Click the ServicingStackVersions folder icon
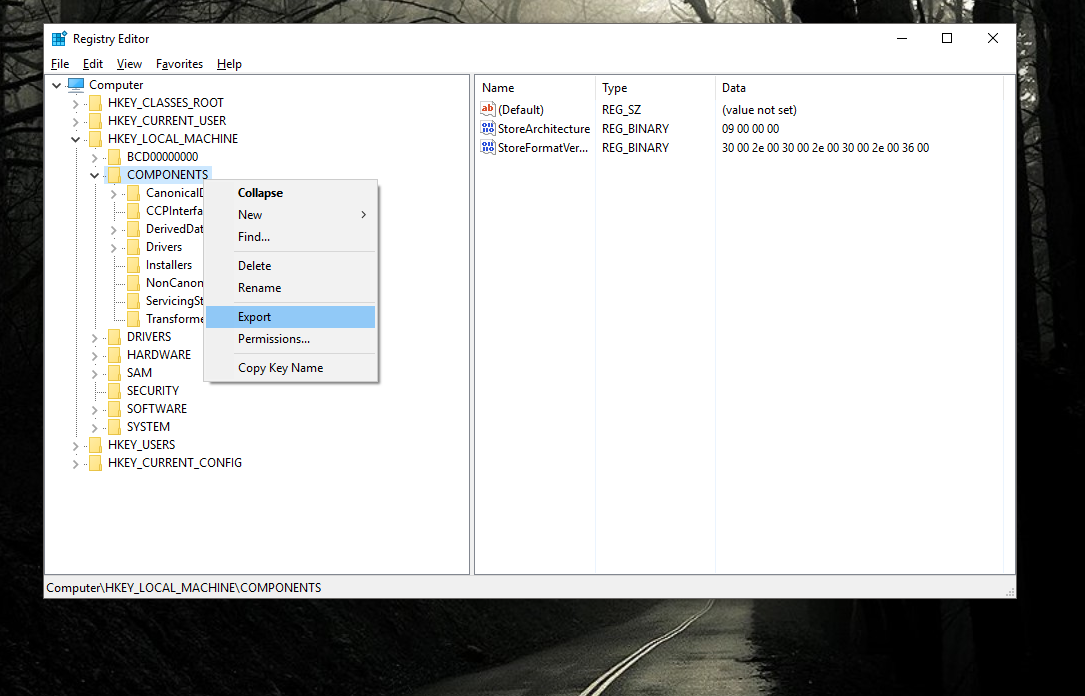The height and width of the screenshot is (696, 1085). click(134, 301)
